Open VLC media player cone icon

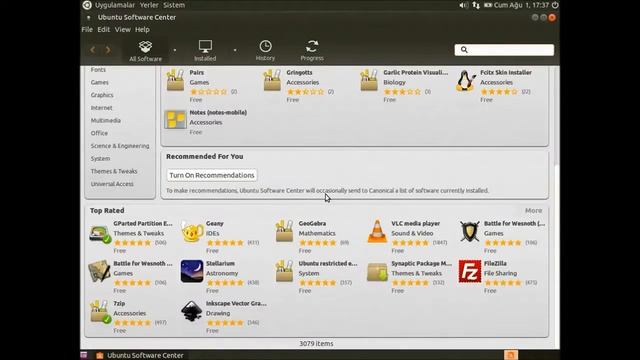377,231
